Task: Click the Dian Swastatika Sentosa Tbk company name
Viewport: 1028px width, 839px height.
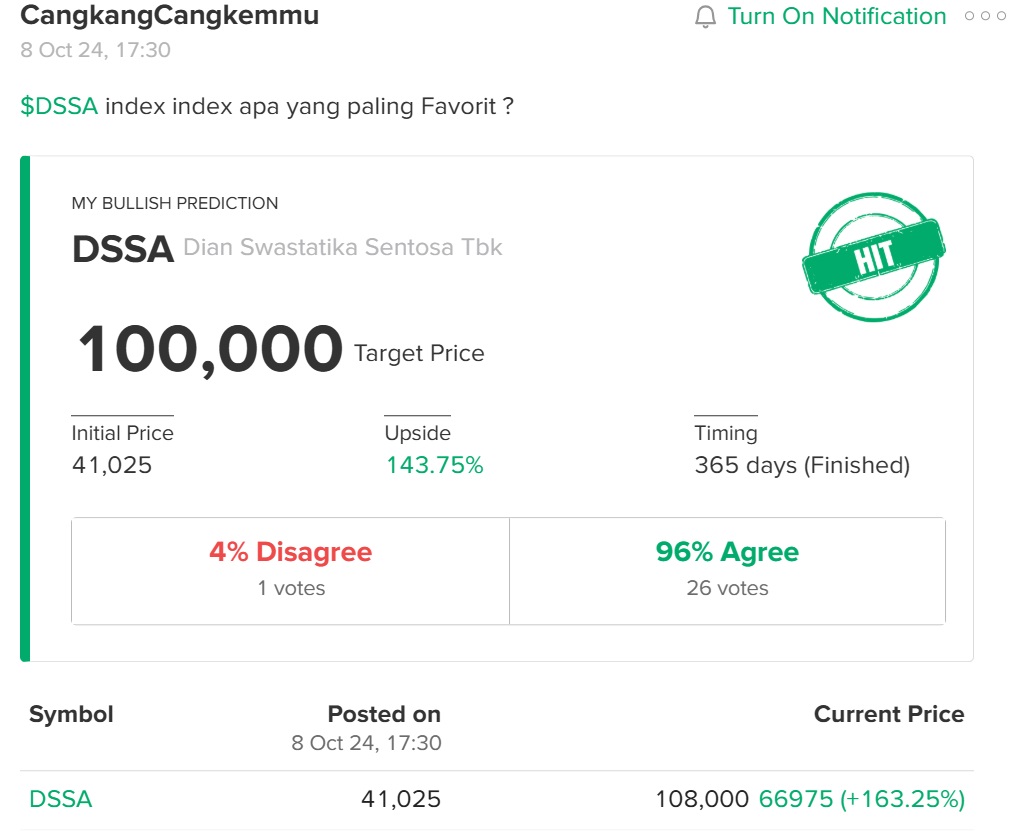Action: coord(343,247)
